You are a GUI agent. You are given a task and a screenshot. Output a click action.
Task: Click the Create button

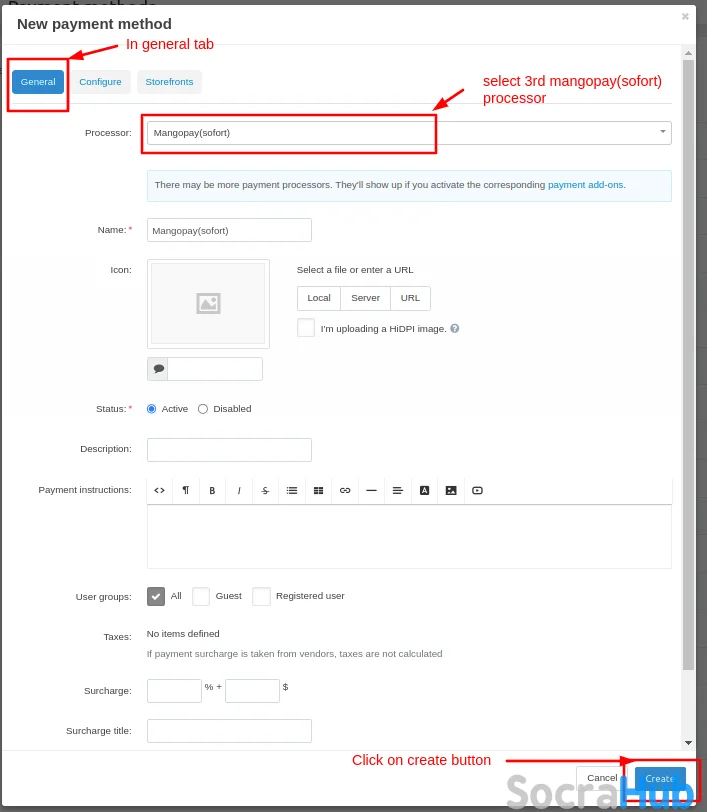(660, 778)
